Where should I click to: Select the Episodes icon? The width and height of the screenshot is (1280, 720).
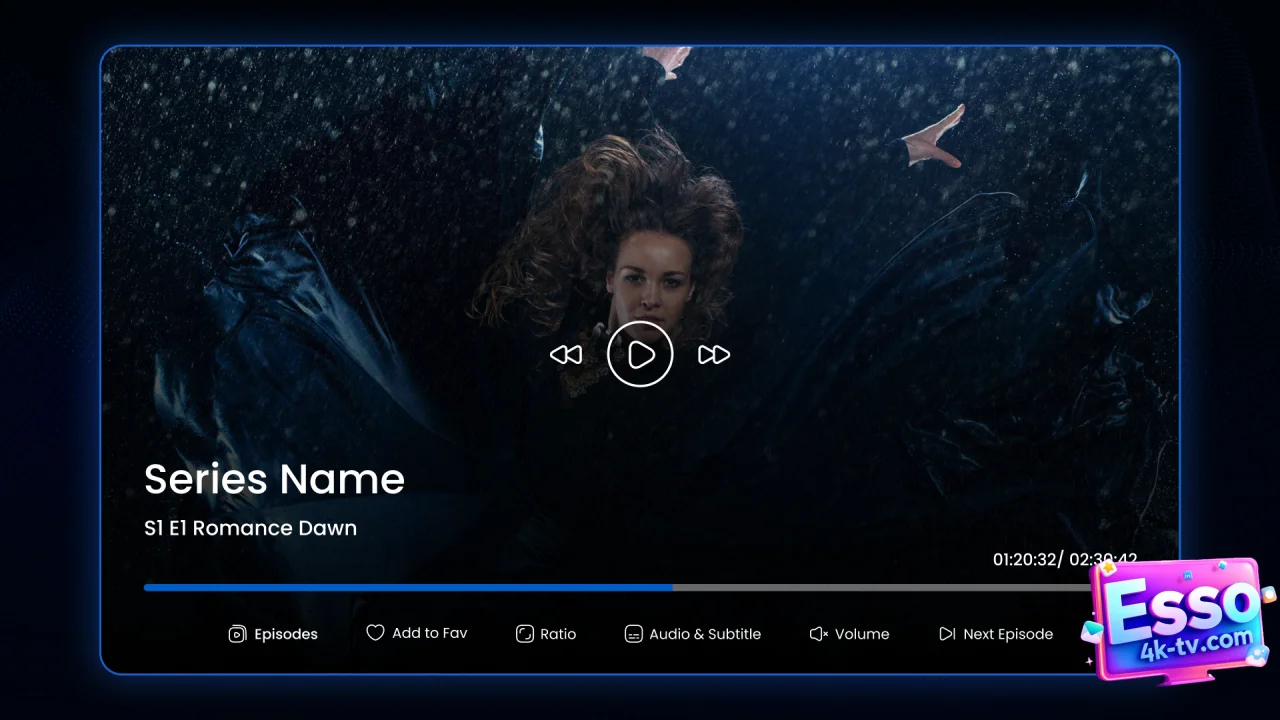[x=237, y=634]
